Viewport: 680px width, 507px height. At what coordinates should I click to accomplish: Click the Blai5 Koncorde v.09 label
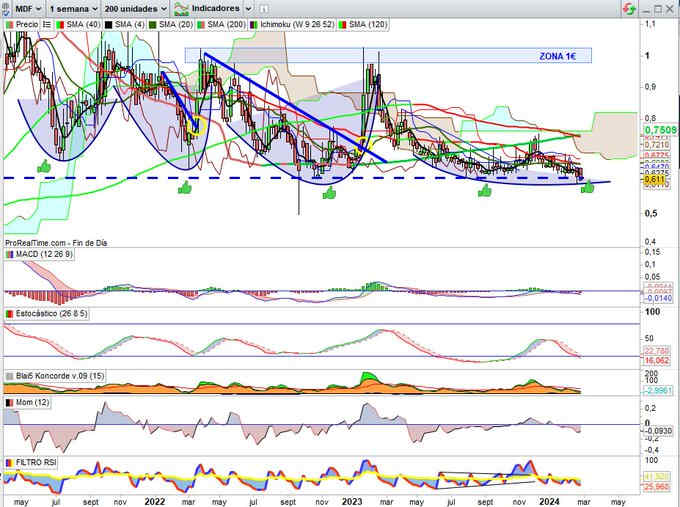pyautogui.click(x=55, y=375)
